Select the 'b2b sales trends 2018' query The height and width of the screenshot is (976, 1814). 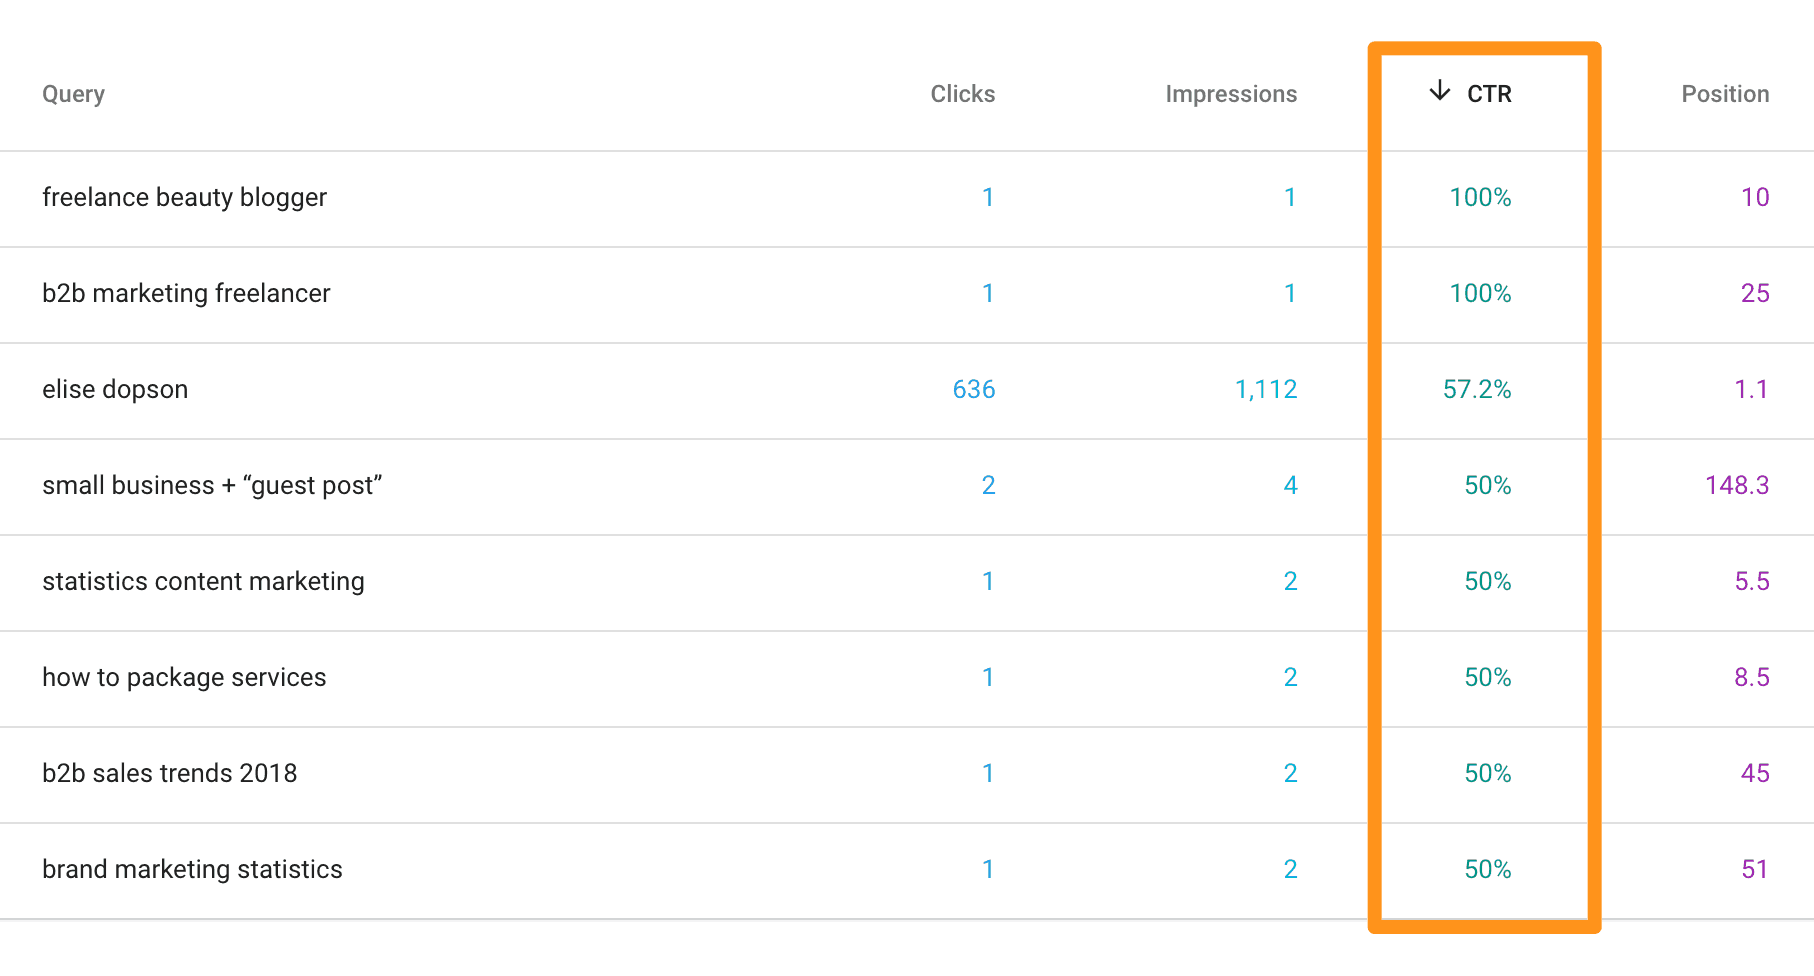tap(169, 772)
